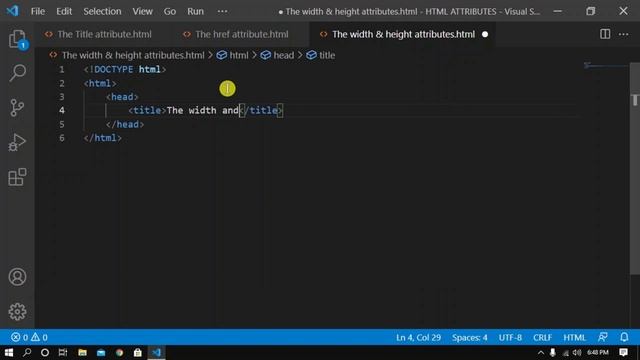The height and width of the screenshot is (360, 640).
Task: Expand the overflow menu ellipsis in menu bar
Action: pos(222,11)
